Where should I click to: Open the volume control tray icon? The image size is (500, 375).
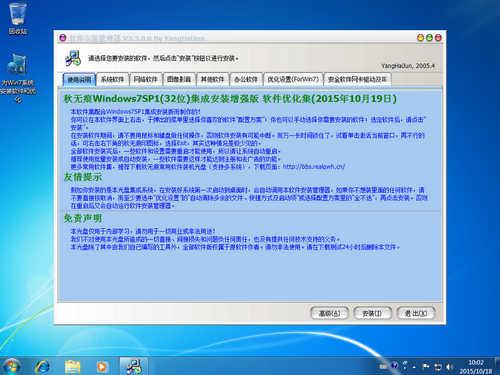[x=449, y=367]
